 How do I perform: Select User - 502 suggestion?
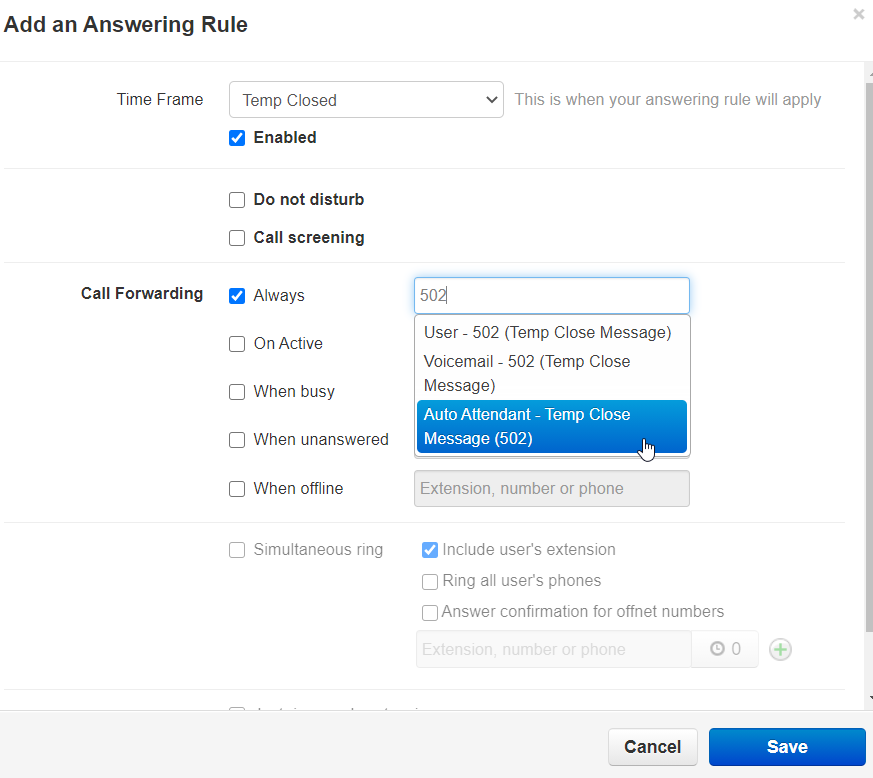pyautogui.click(x=547, y=332)
